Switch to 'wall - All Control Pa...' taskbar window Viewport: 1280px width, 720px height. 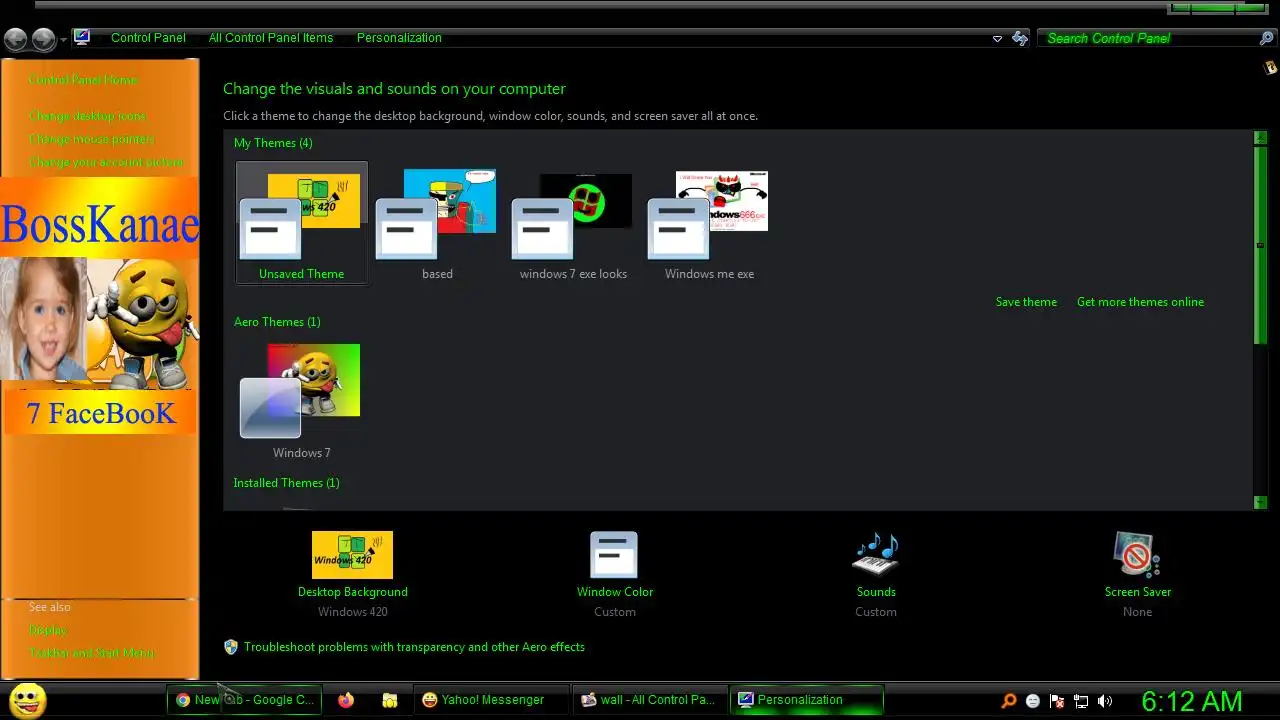coord(649,700)
